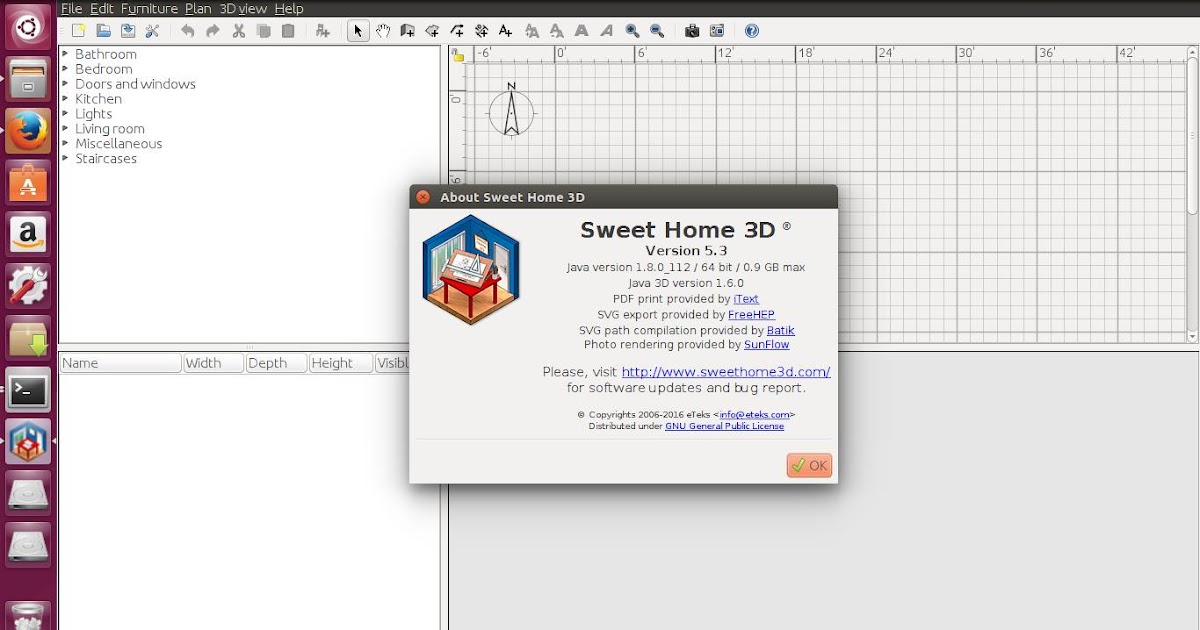Click the Paste clipboard icon
Image resolution: width=1200 pixels, height=630 pixels.
[x=288, y=31]
